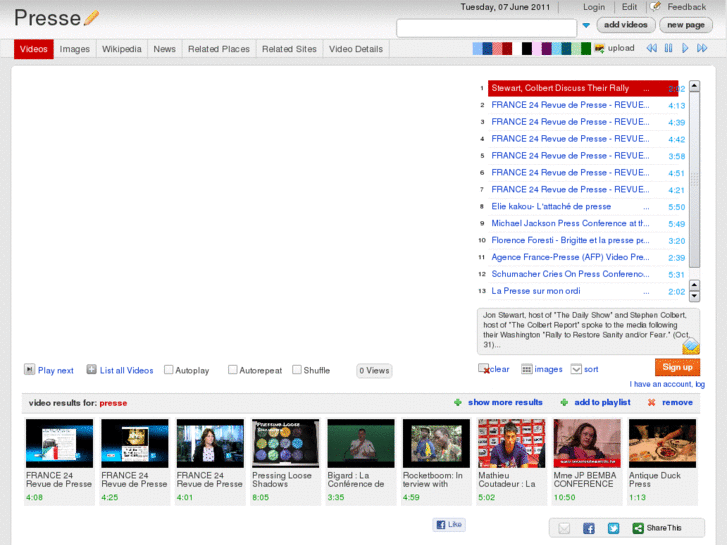Enable the Autoplay checkbox

[x=169, y=370]
